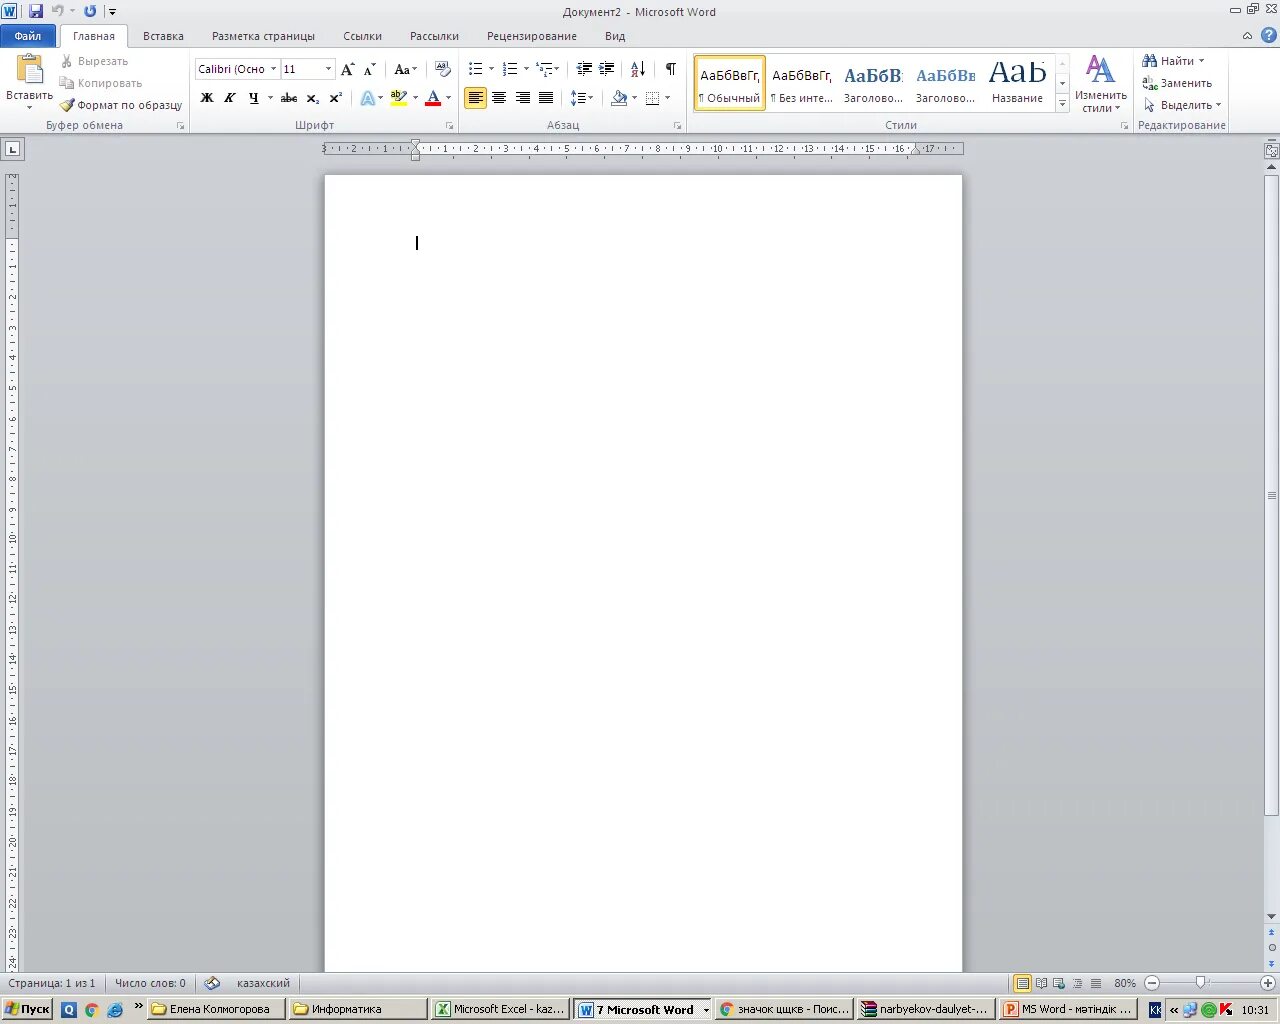Open the Файл tab
This screenshot has width=1280, height=1024.
tap(28, 36)
